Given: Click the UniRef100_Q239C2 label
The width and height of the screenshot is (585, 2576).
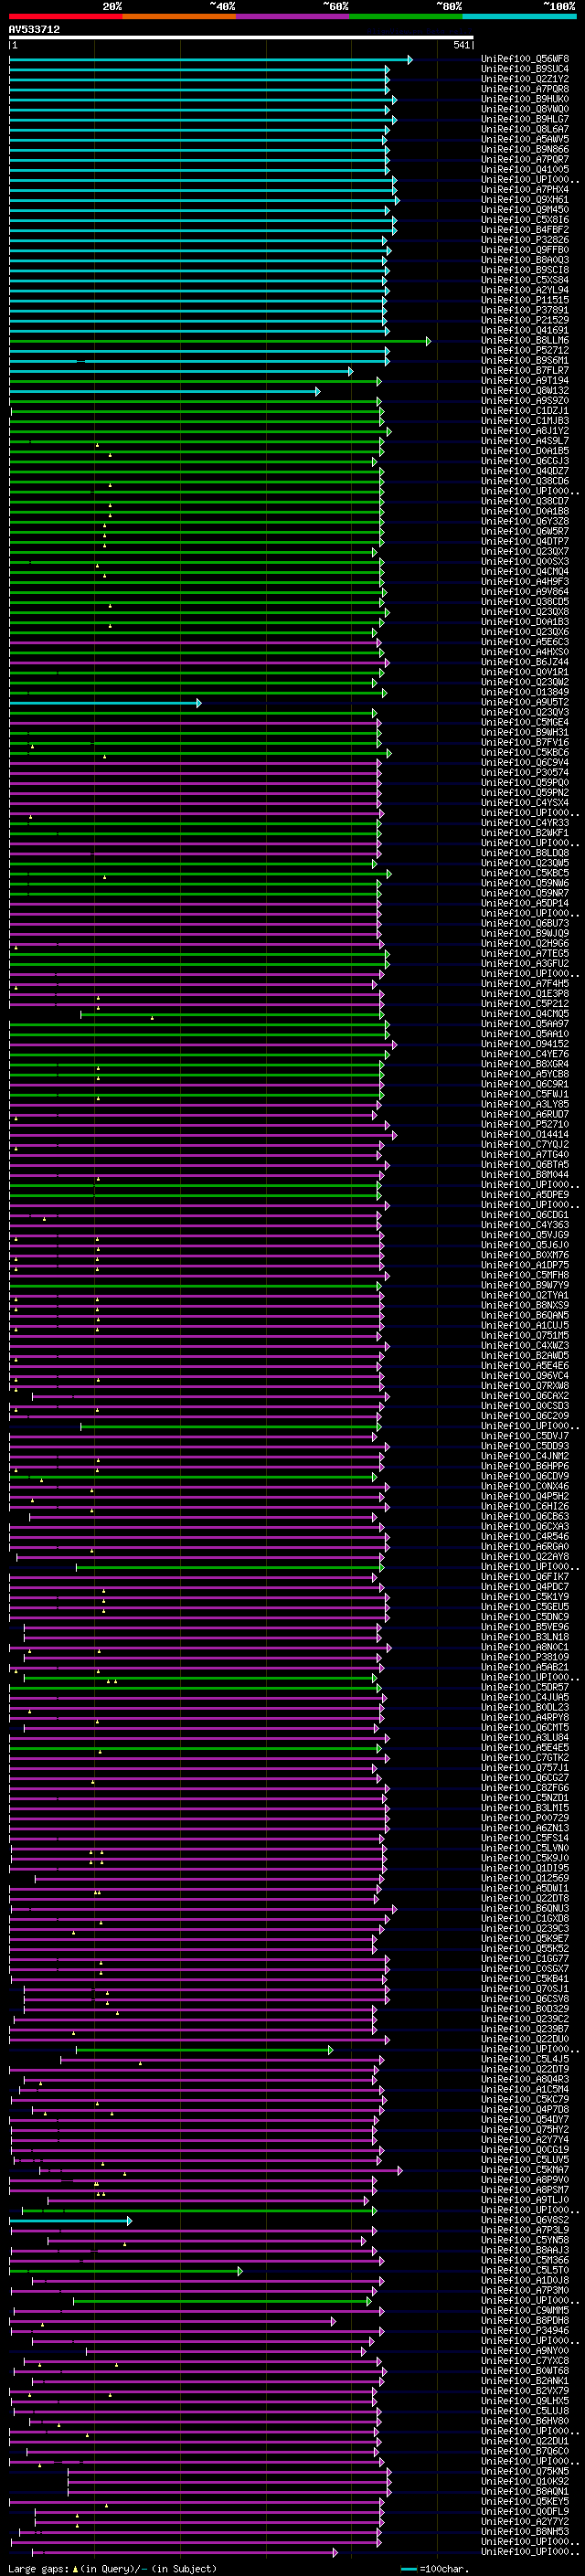Looking at the screenshot, I should pyautogui.click(x=525, y=2019).
